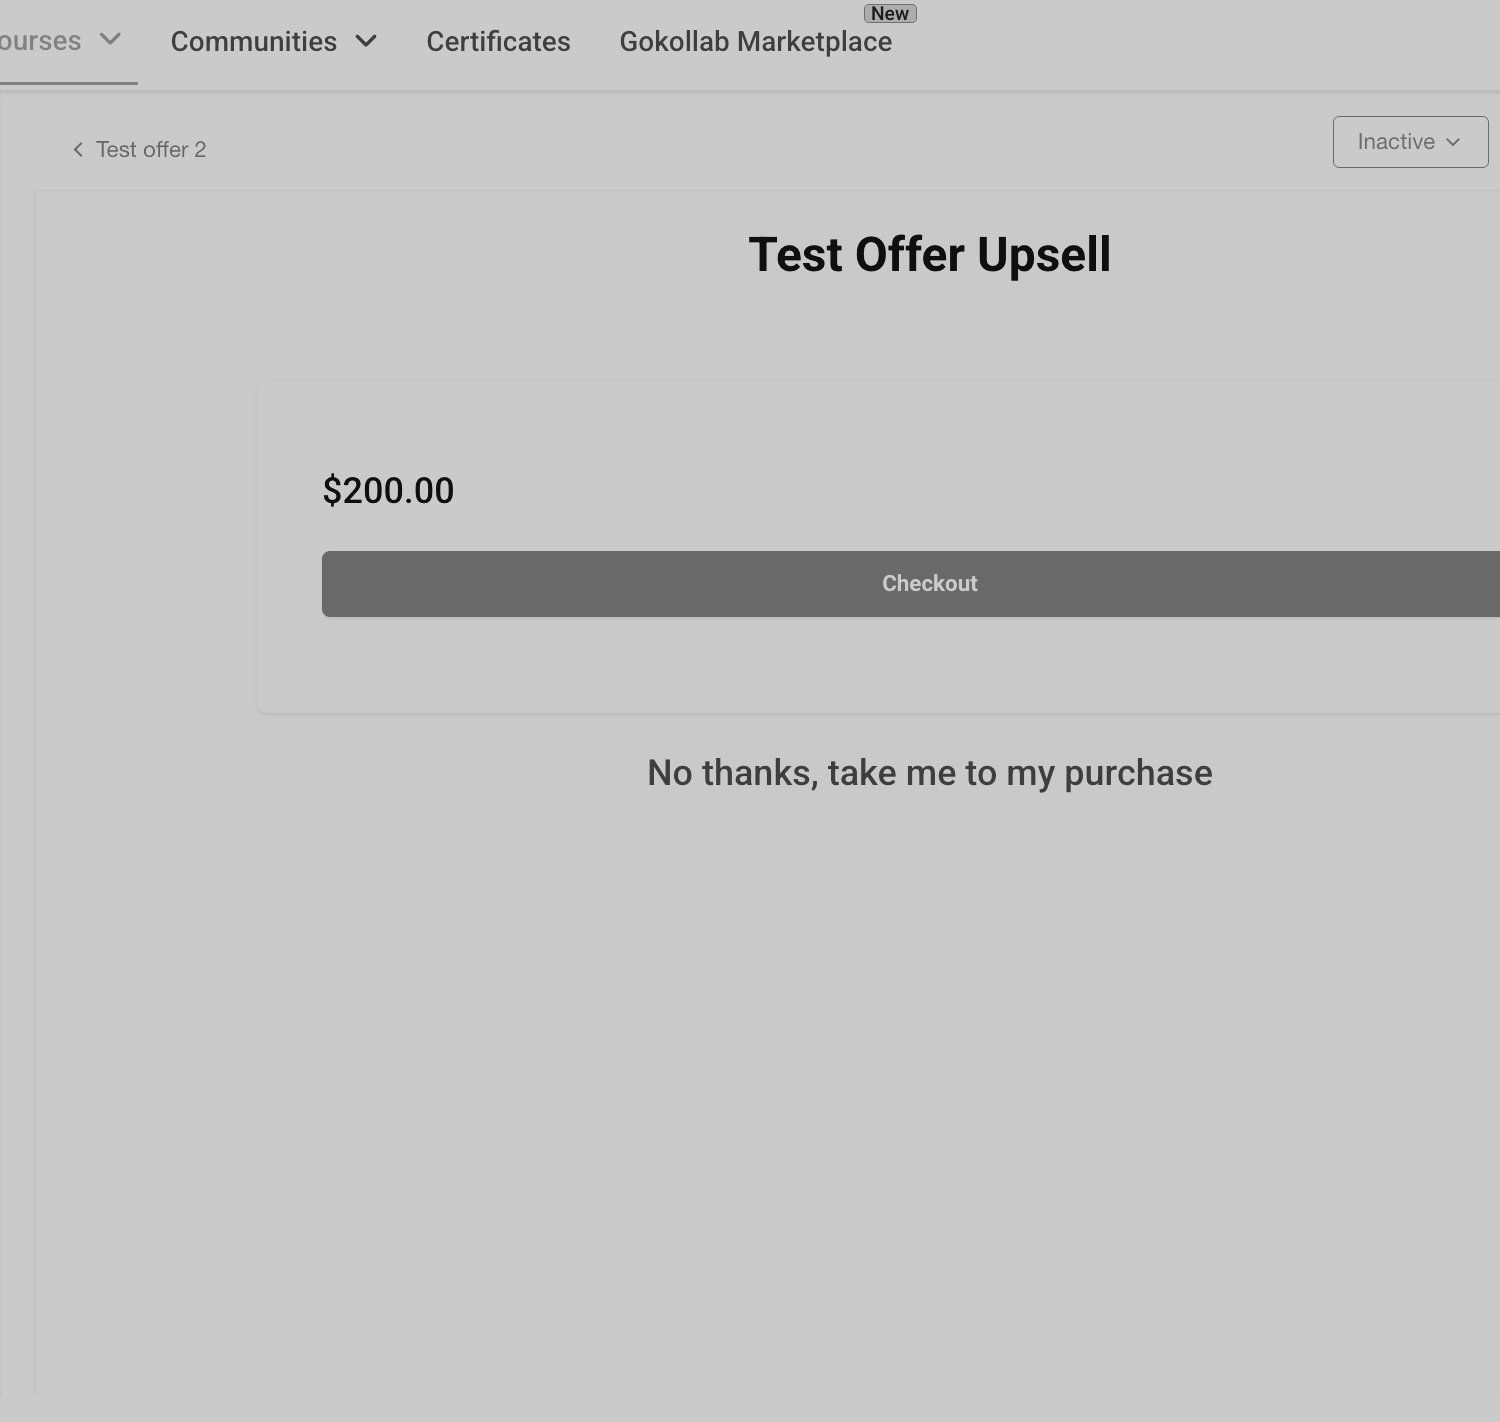Return to Test offer 2 via breadcrumb link
This screenshot has width=1500, height=1422.
151,150
